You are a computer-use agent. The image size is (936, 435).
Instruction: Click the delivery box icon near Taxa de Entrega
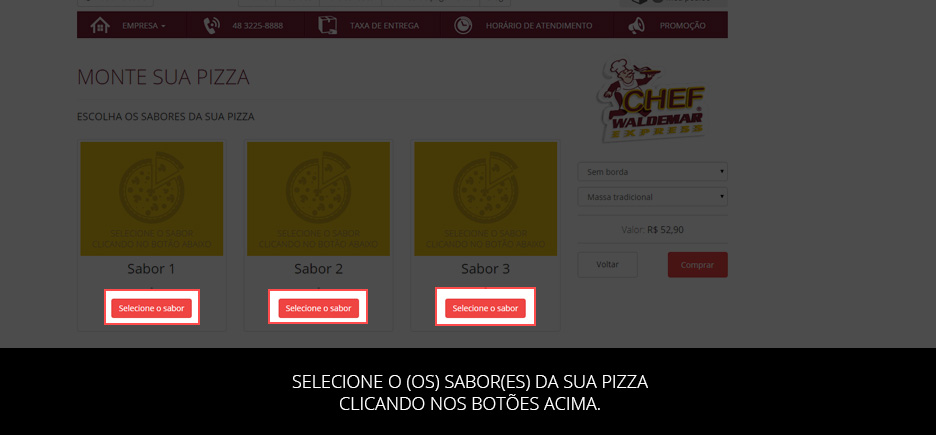click(x=328, y=26)
